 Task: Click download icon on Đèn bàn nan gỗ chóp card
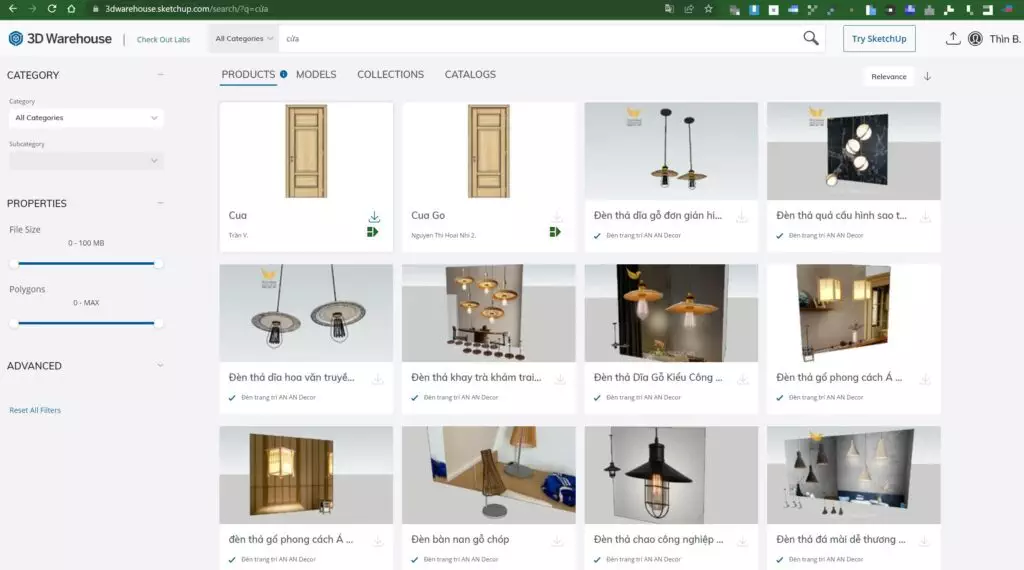click(x=557, y=541)
